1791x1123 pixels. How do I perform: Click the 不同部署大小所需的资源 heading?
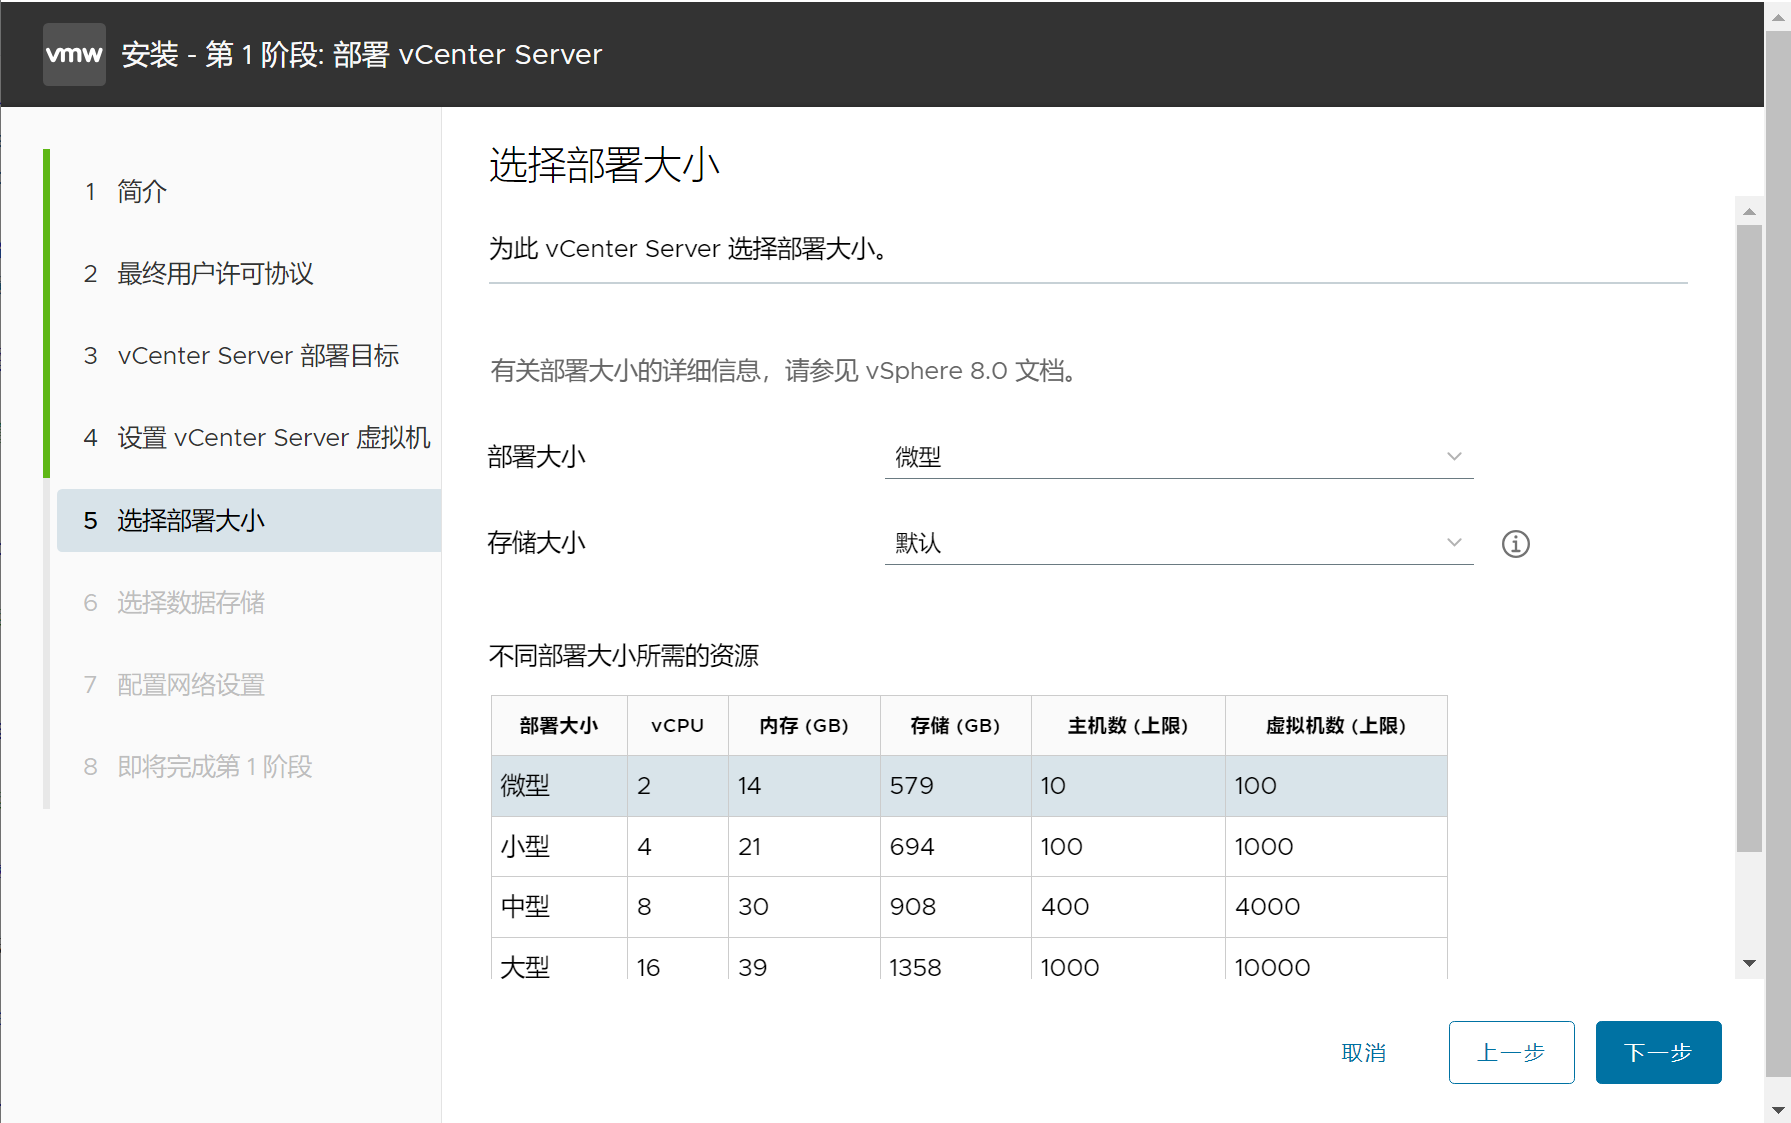coord(623,656)
